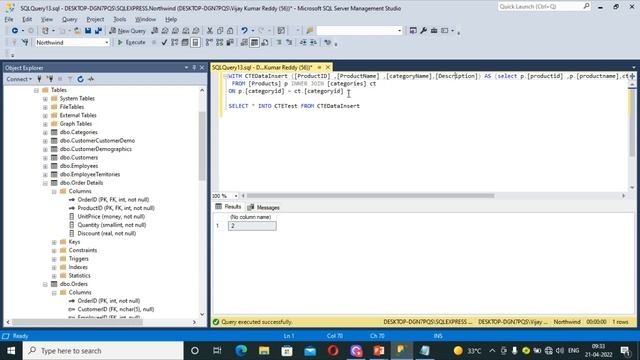
Task: Click Task View icon on taskbar
Action: pos(217,351)
